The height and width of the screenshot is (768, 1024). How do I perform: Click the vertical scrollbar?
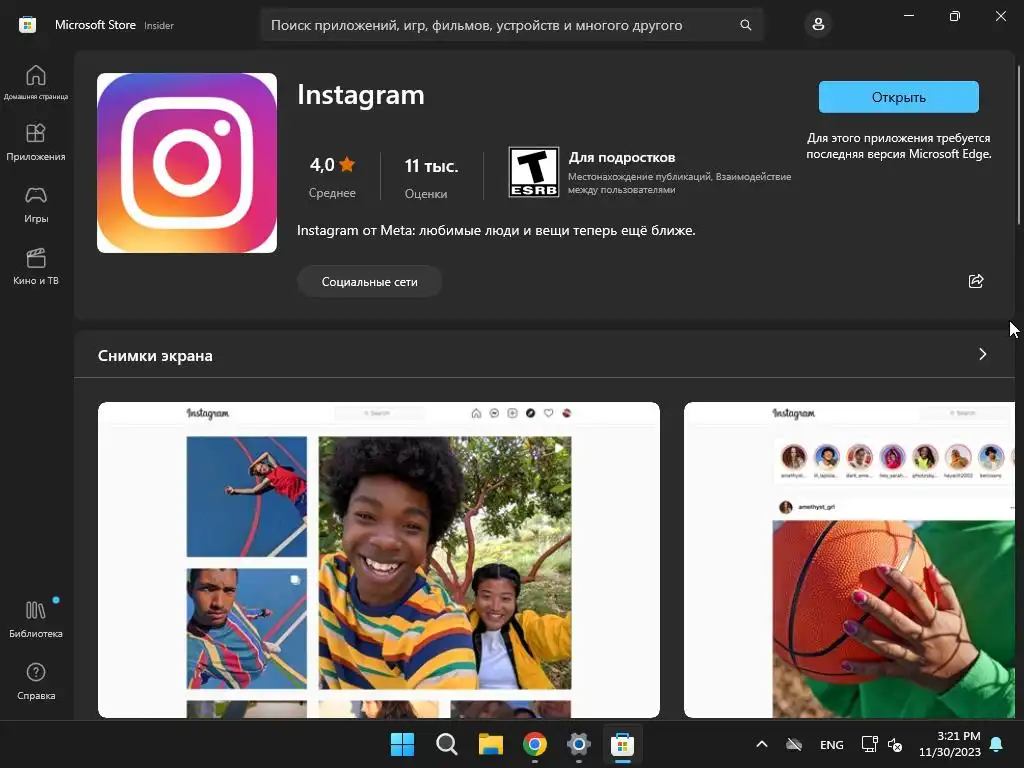pos(1019,144)
